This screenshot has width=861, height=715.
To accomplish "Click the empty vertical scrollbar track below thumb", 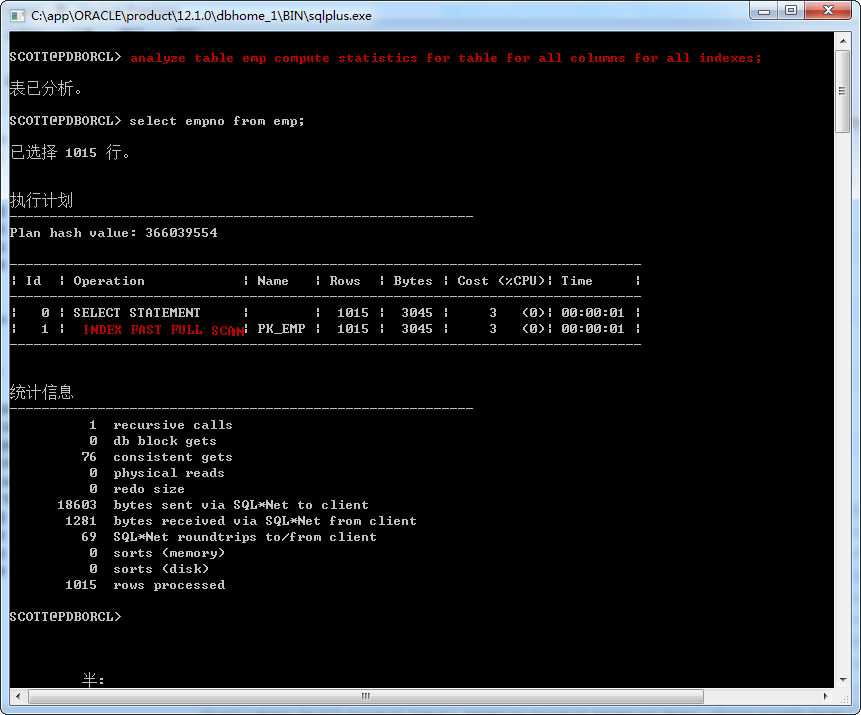I will click(x=842, y=403).
